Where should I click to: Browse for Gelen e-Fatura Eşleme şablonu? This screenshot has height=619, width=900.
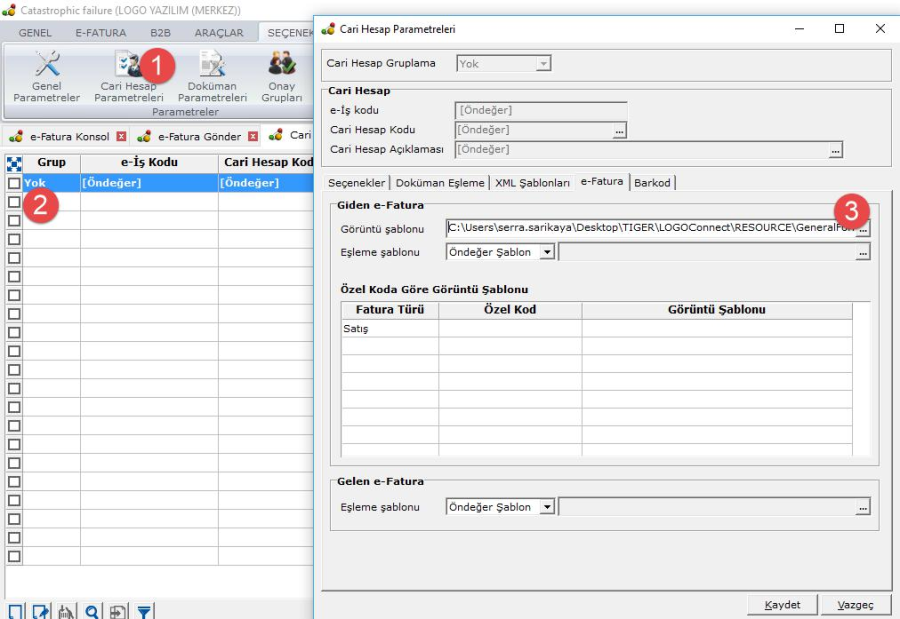862,507
